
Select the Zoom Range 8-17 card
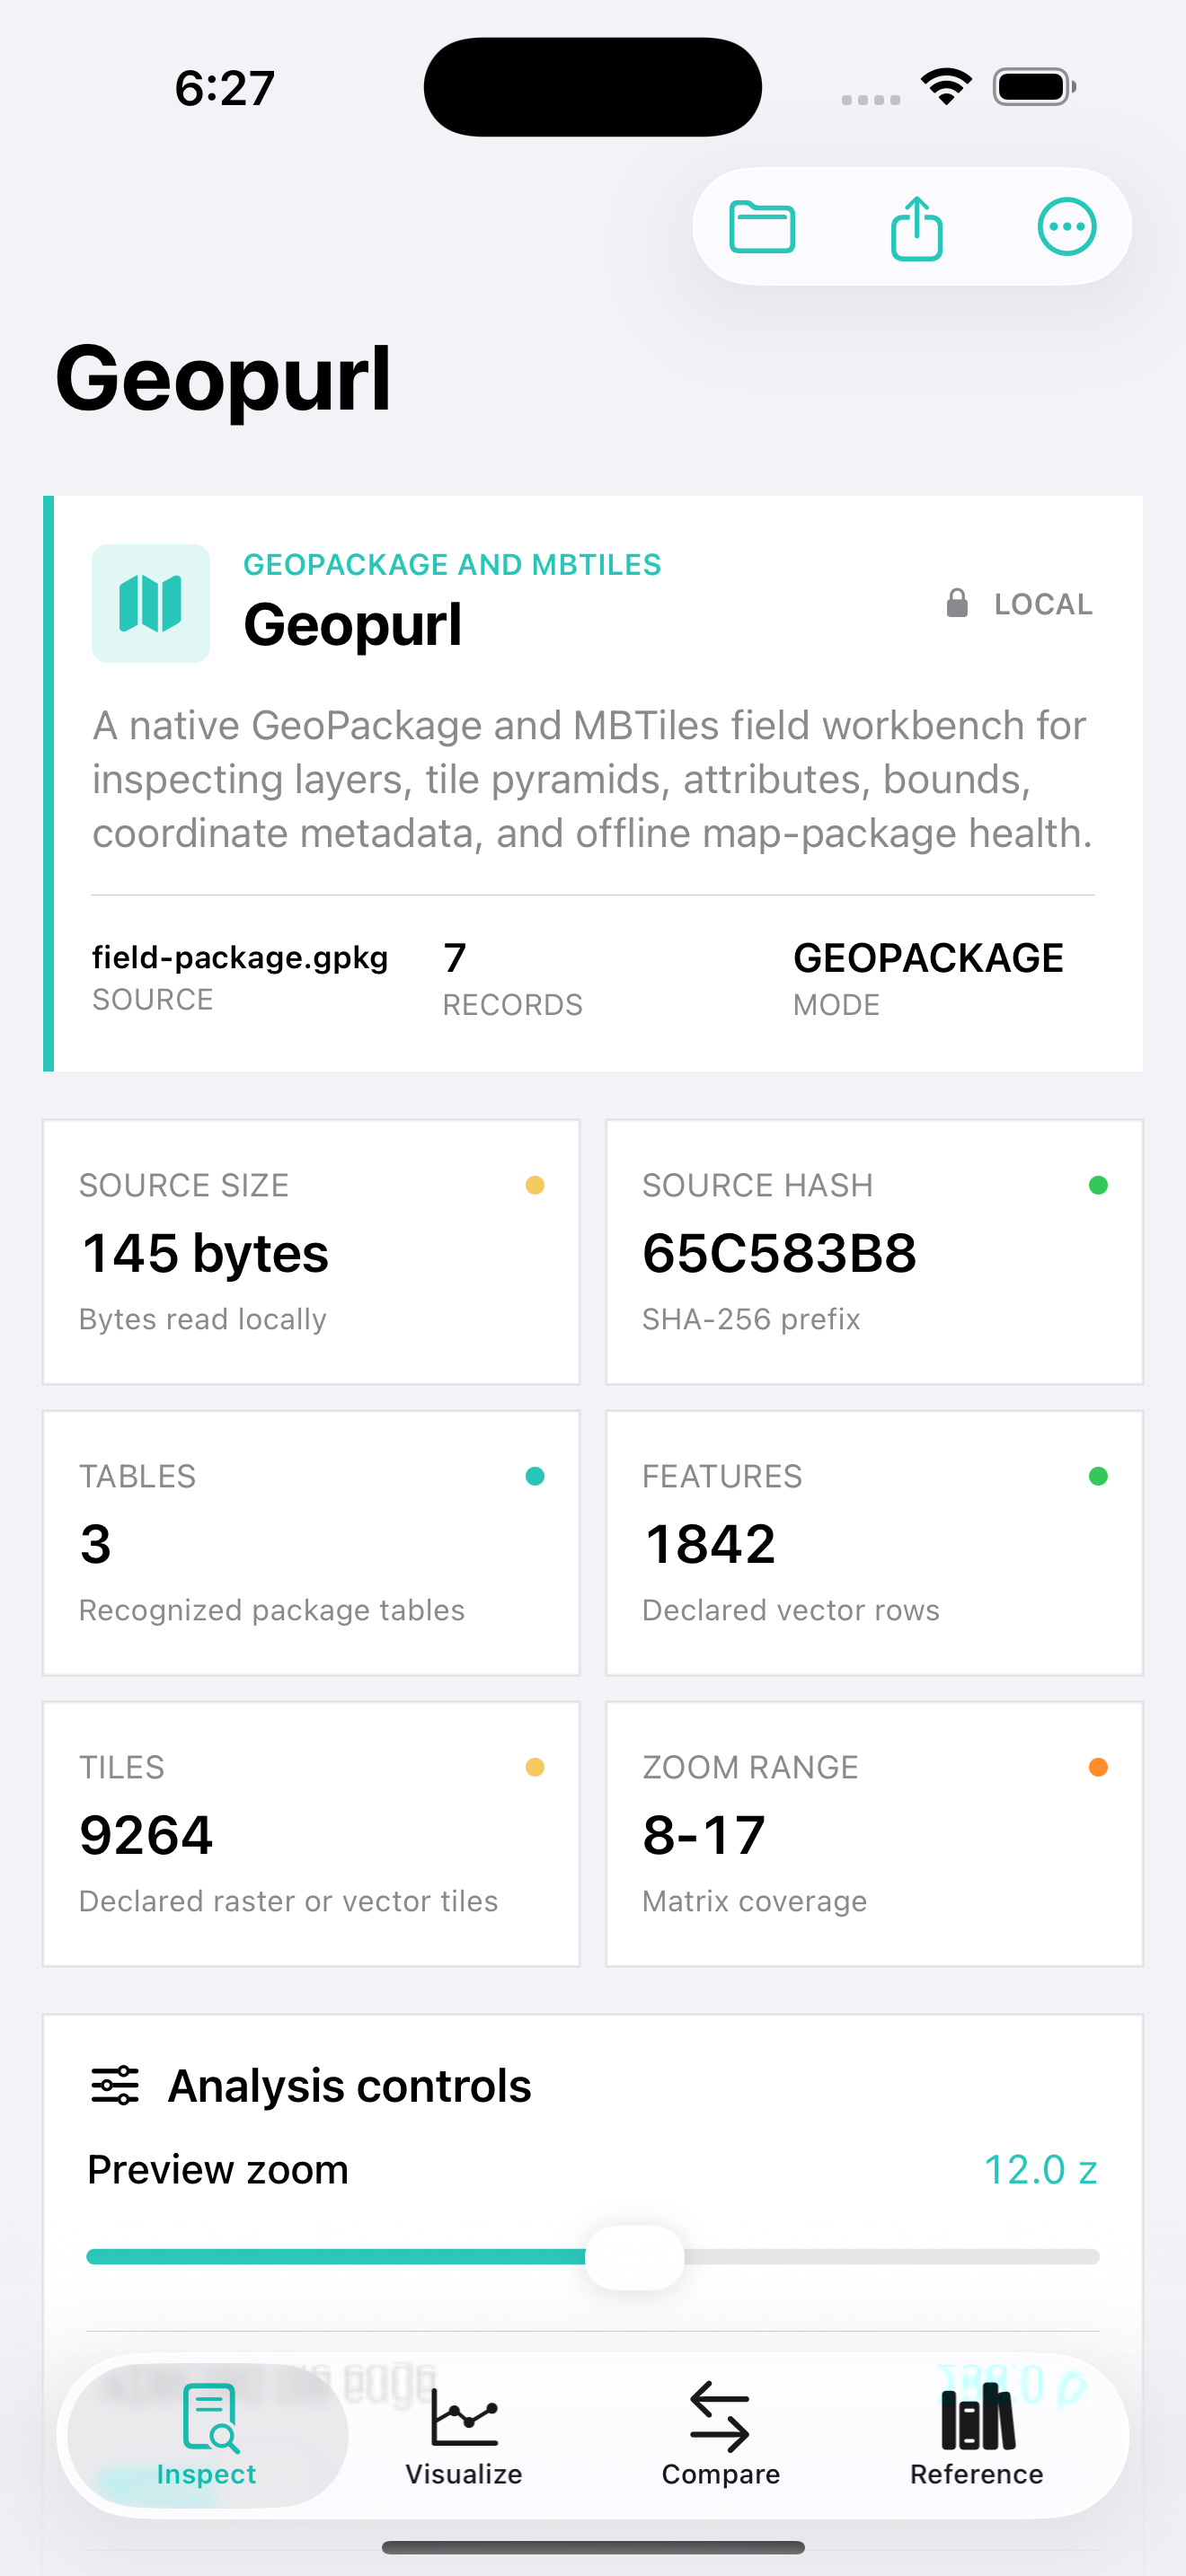tap(874, 1834)
